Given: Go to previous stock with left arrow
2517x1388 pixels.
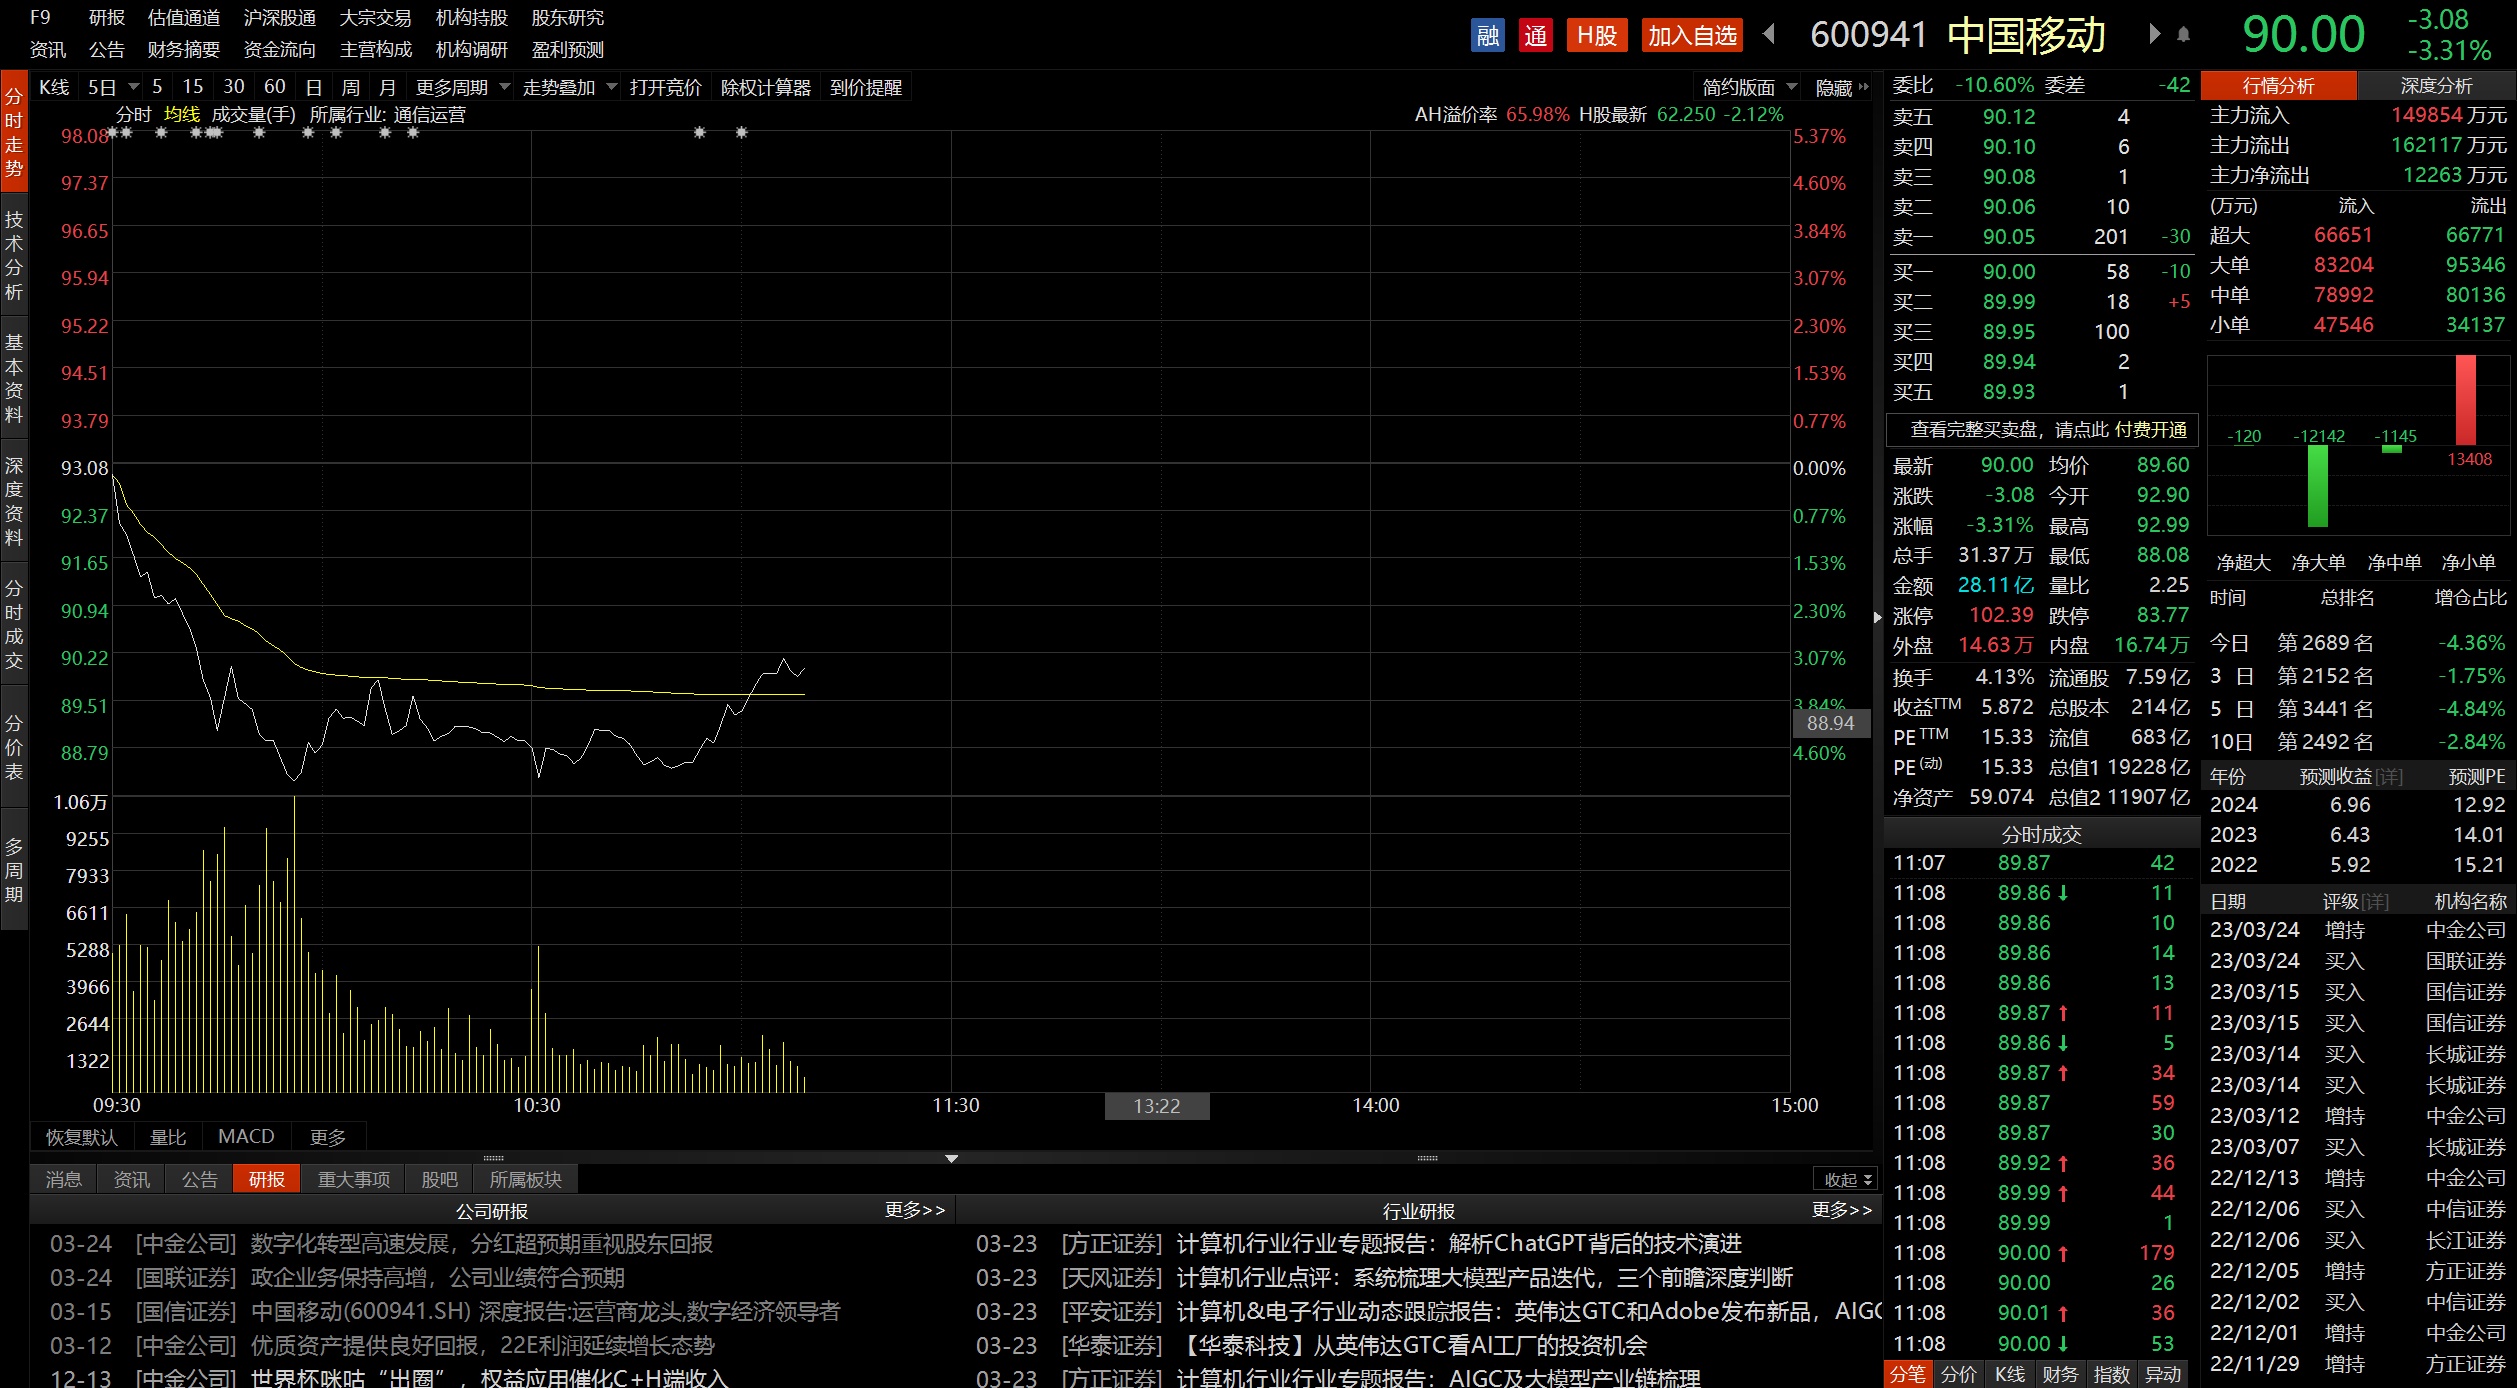Looking at the screenshot, I should (x=1768, y=34).
